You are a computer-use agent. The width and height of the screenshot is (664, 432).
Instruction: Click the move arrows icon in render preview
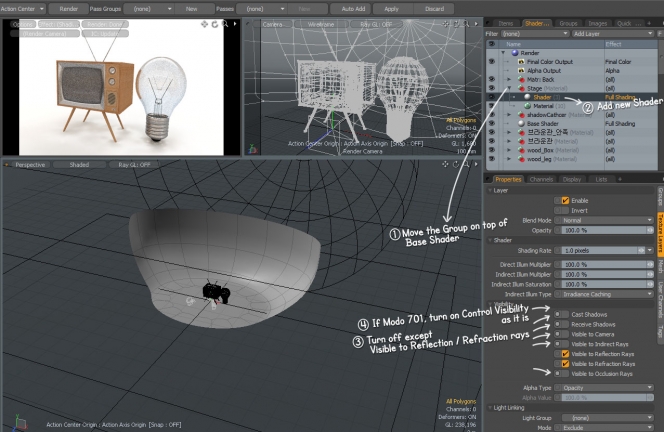tap(204, 23)
